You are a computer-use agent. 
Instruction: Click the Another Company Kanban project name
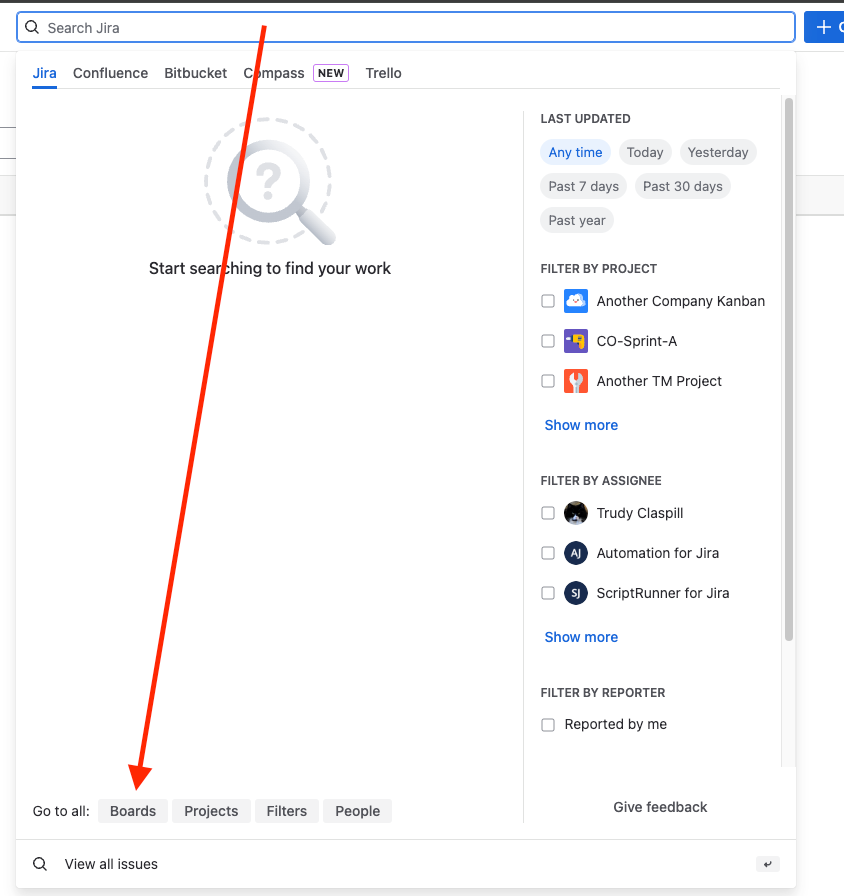pos(681,301)
